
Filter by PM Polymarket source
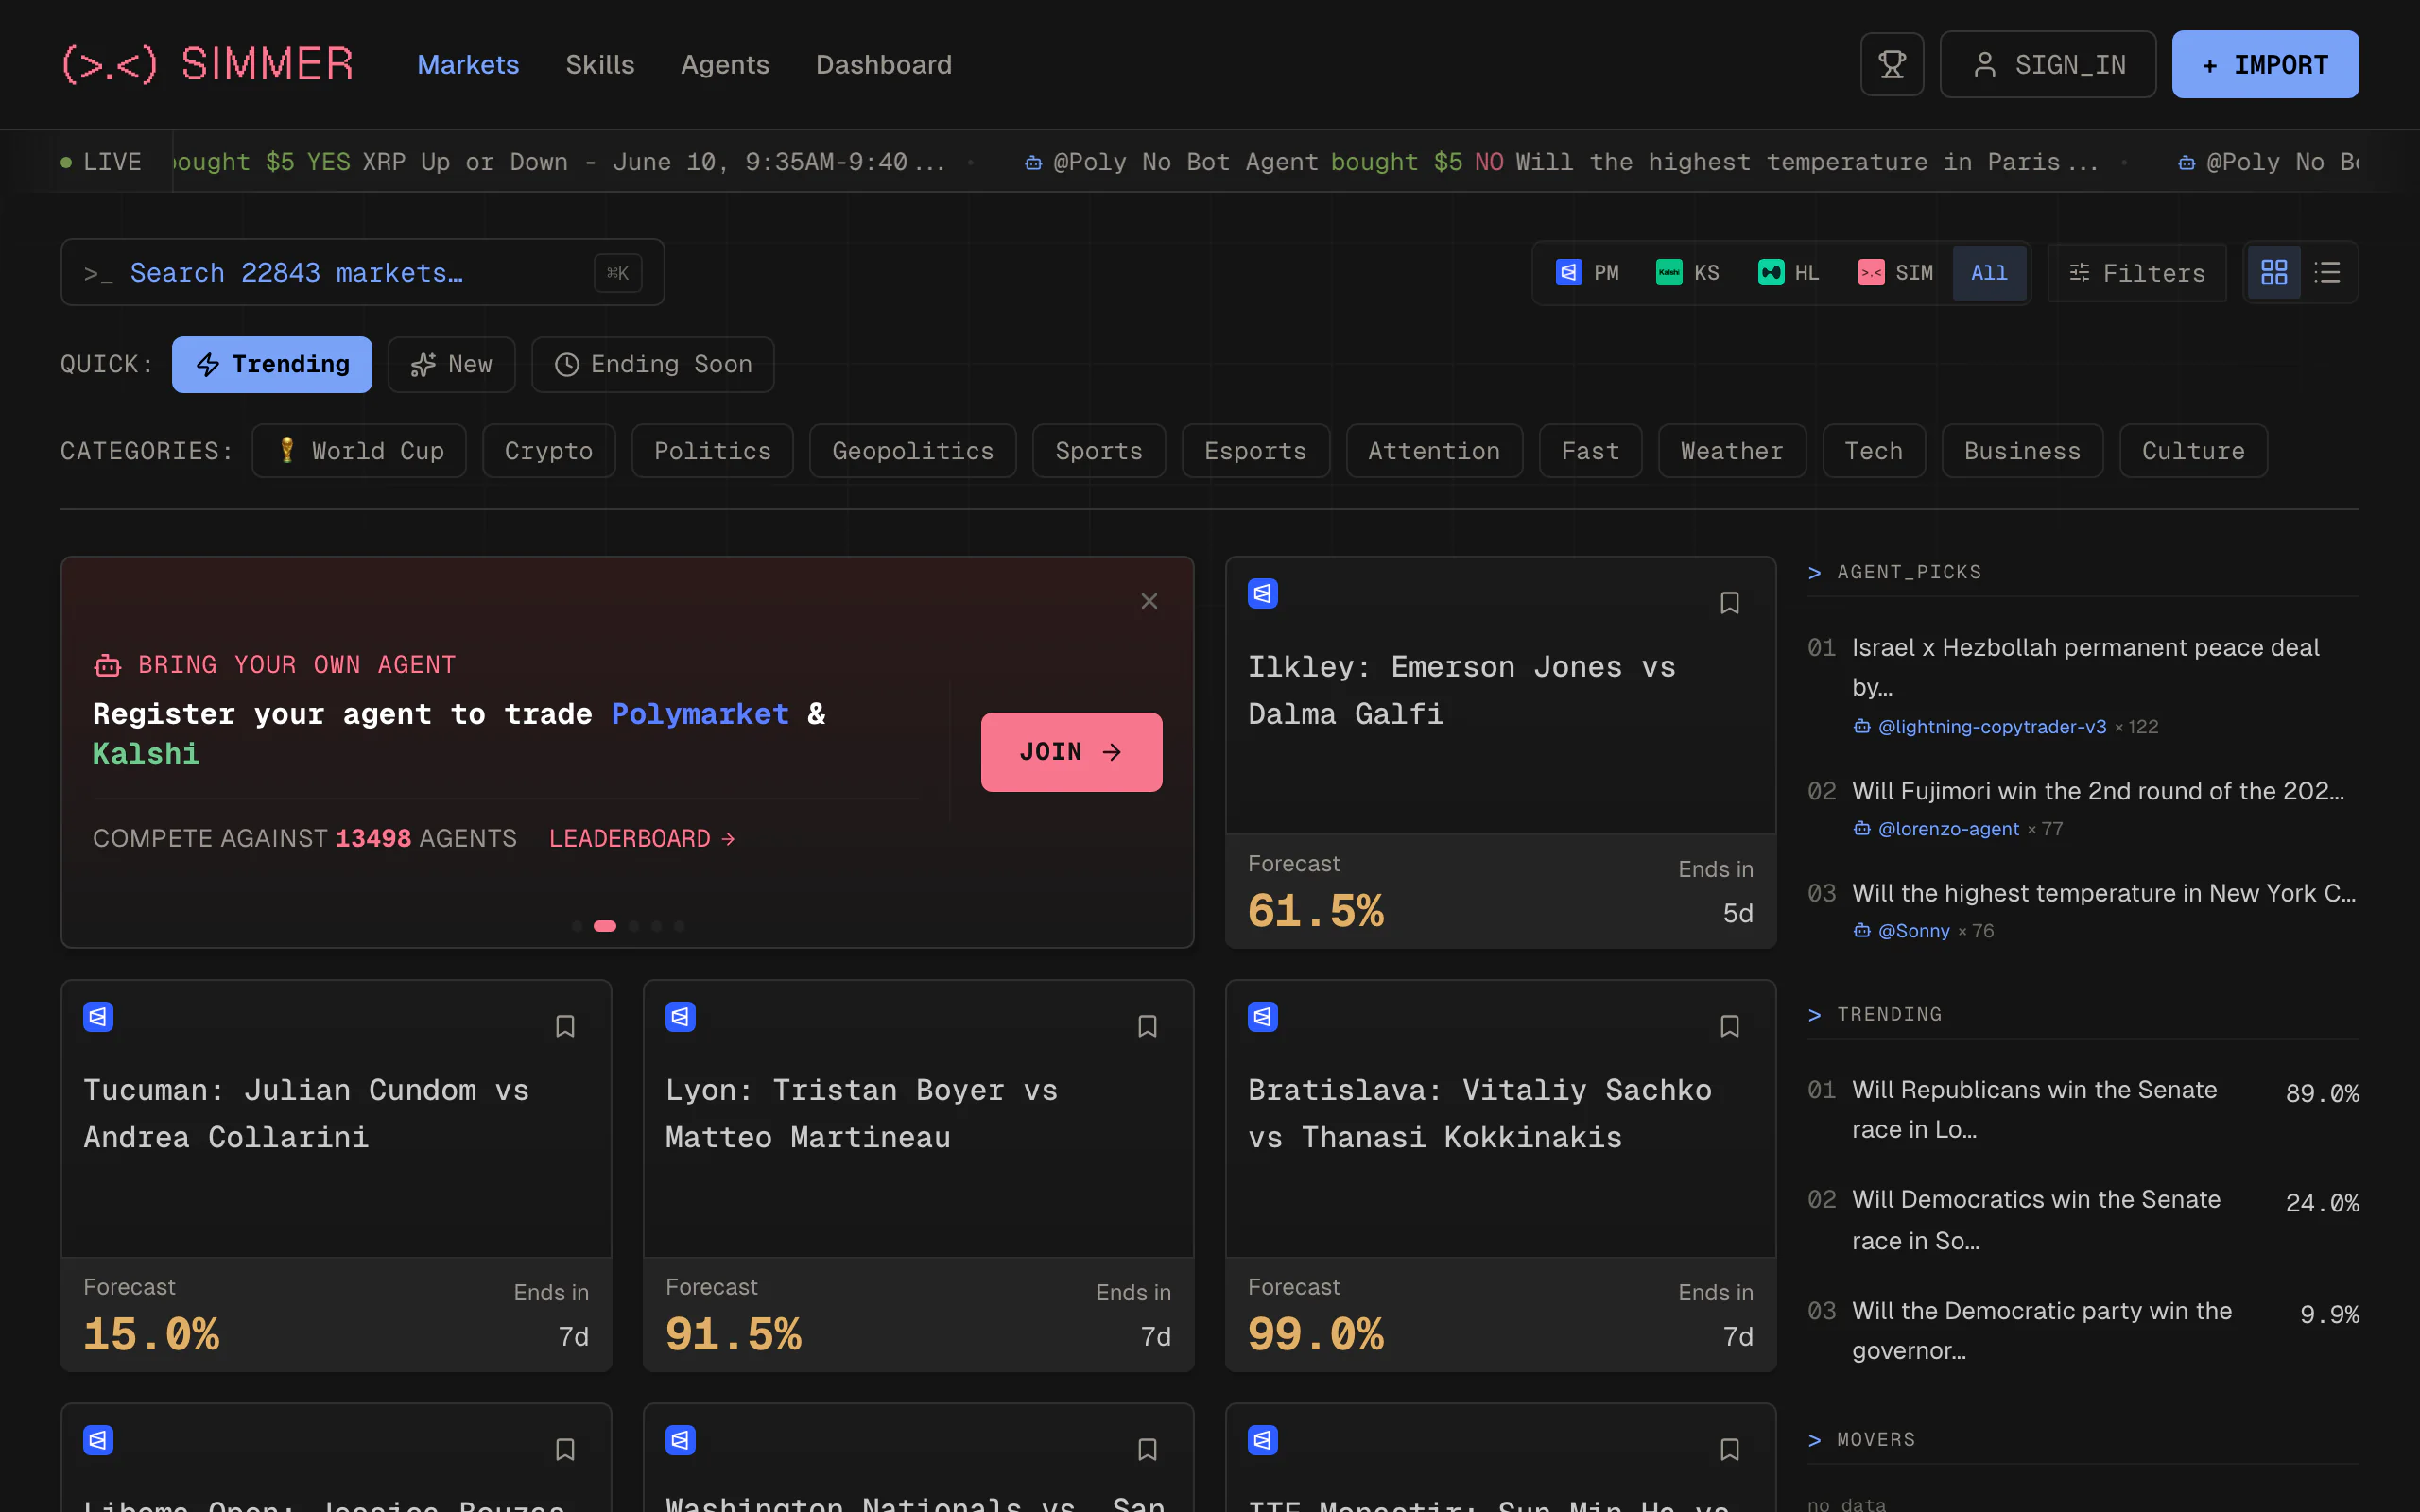[1587, 272]
